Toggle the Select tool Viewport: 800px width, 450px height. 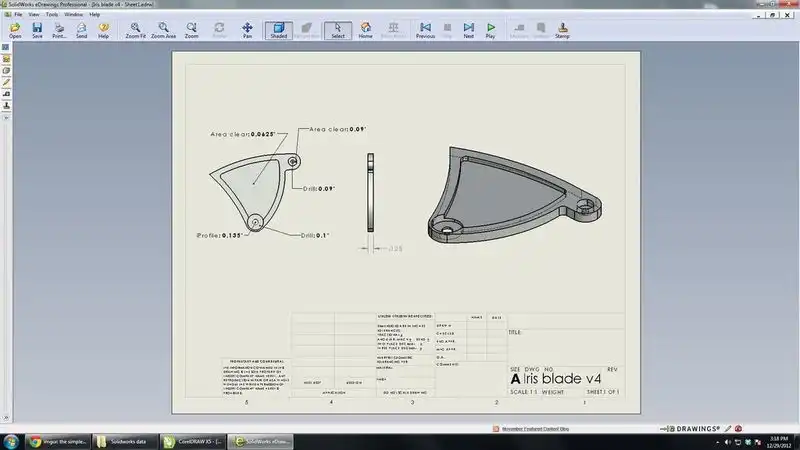(x=338, y=30)
